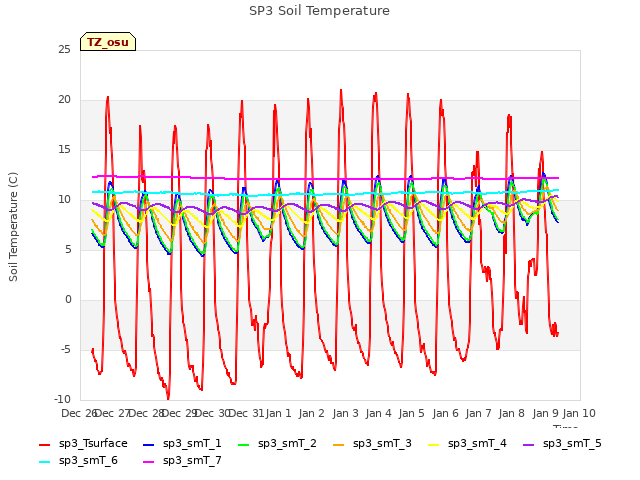Toggle the sp3_smT_1 legend label
The height and width of the screenshot is (480, 640).
point(192,444)
